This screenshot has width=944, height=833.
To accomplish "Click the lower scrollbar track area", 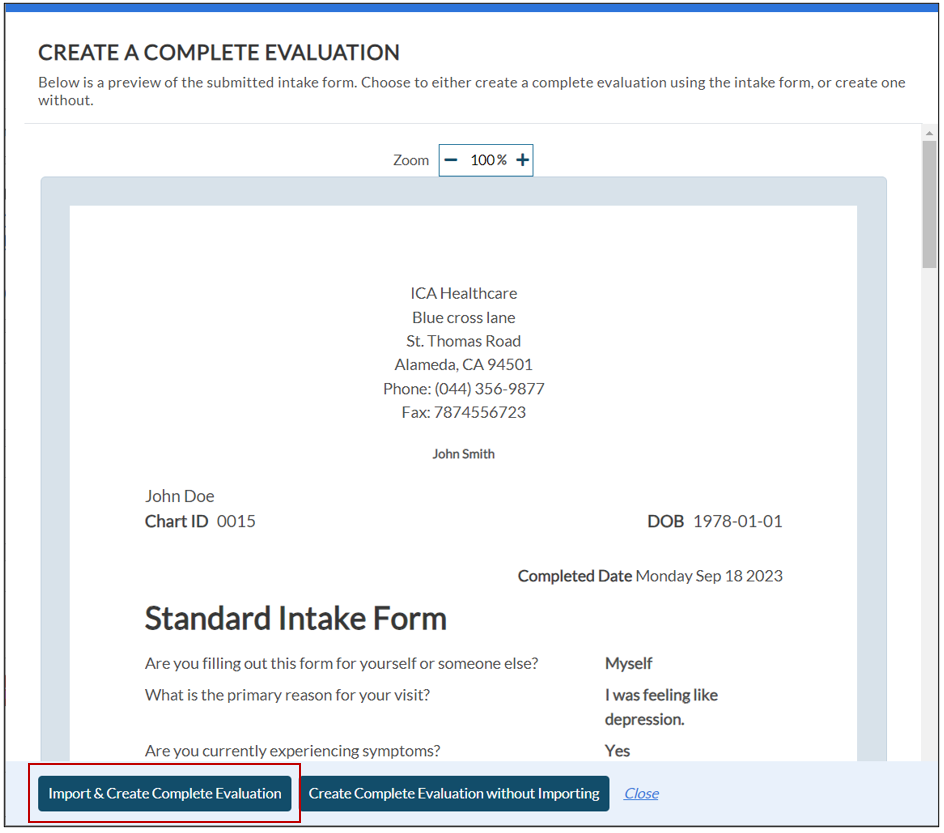I will [929, 550].
